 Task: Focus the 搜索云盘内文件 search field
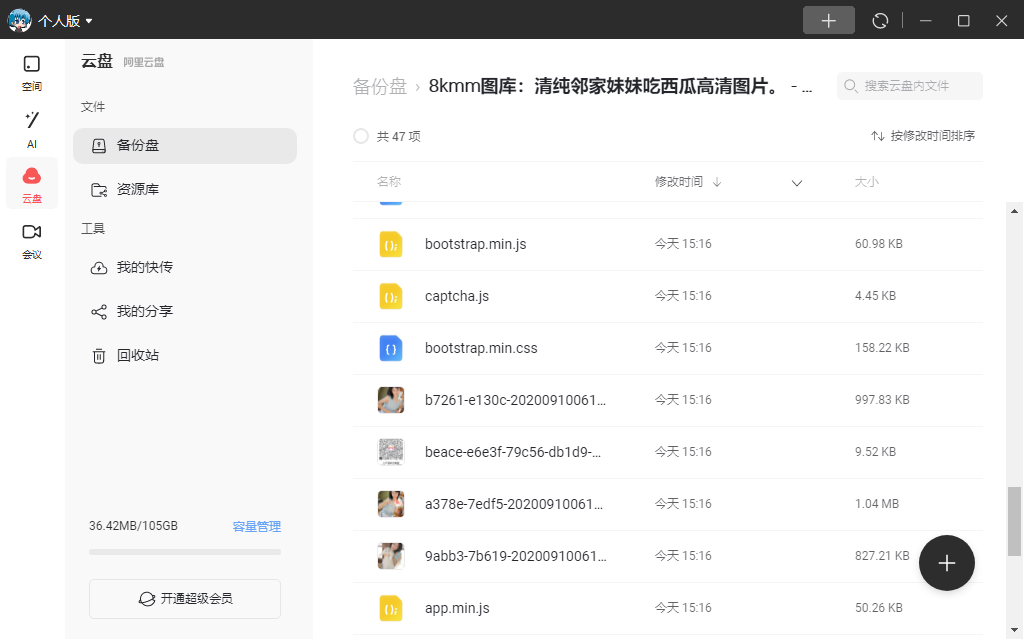tap(910, 86)
